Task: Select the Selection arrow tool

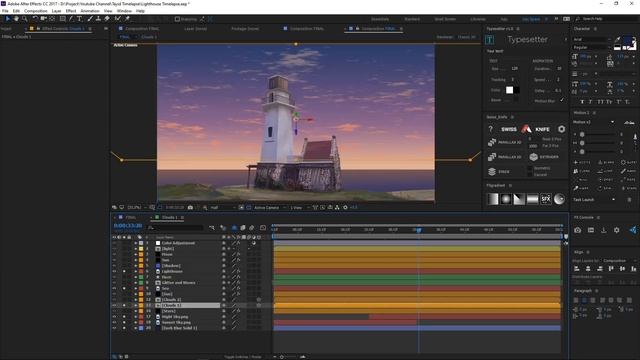Action: click(7, 19)
